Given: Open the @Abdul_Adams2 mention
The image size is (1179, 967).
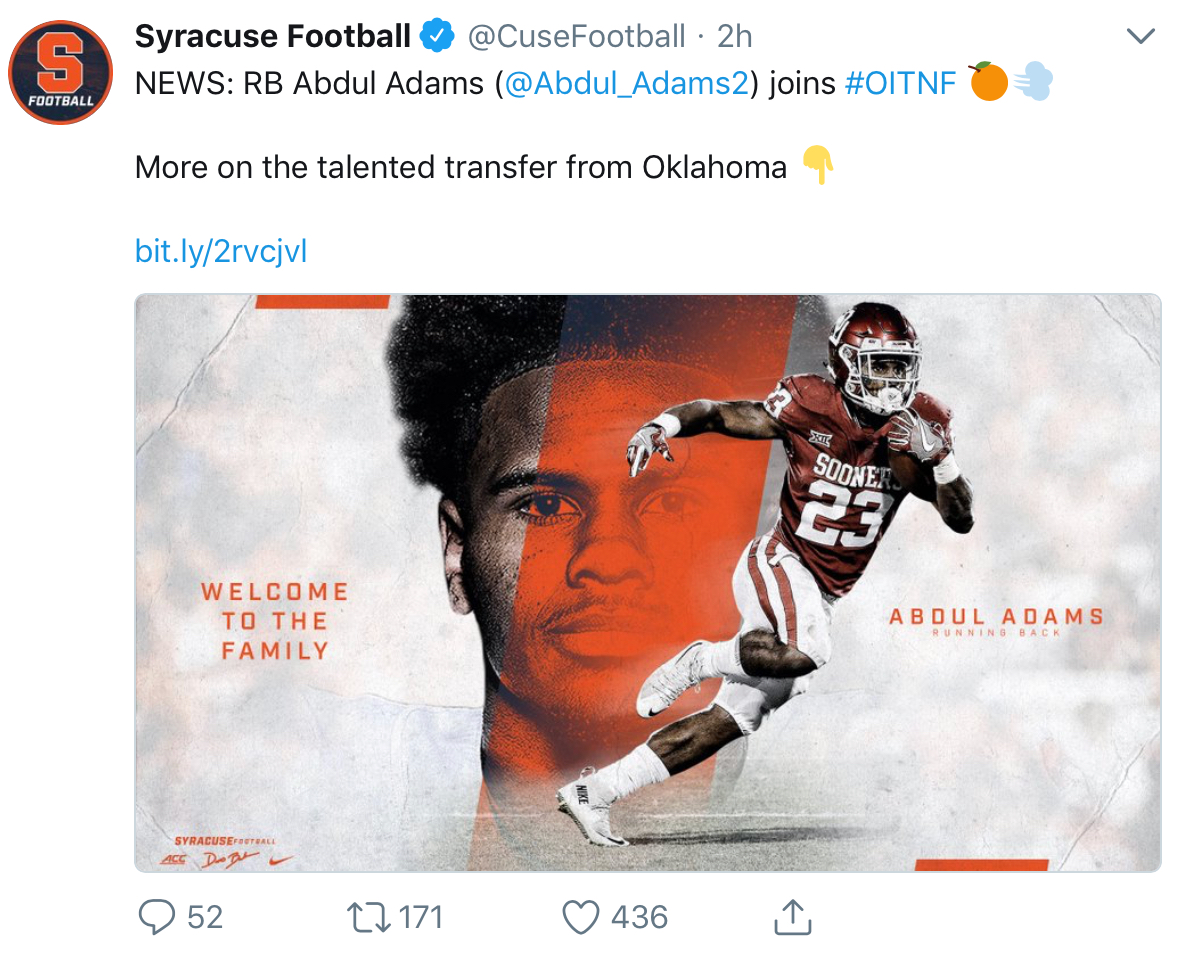Looking at the screenshot, I should [x=626, y=83].
